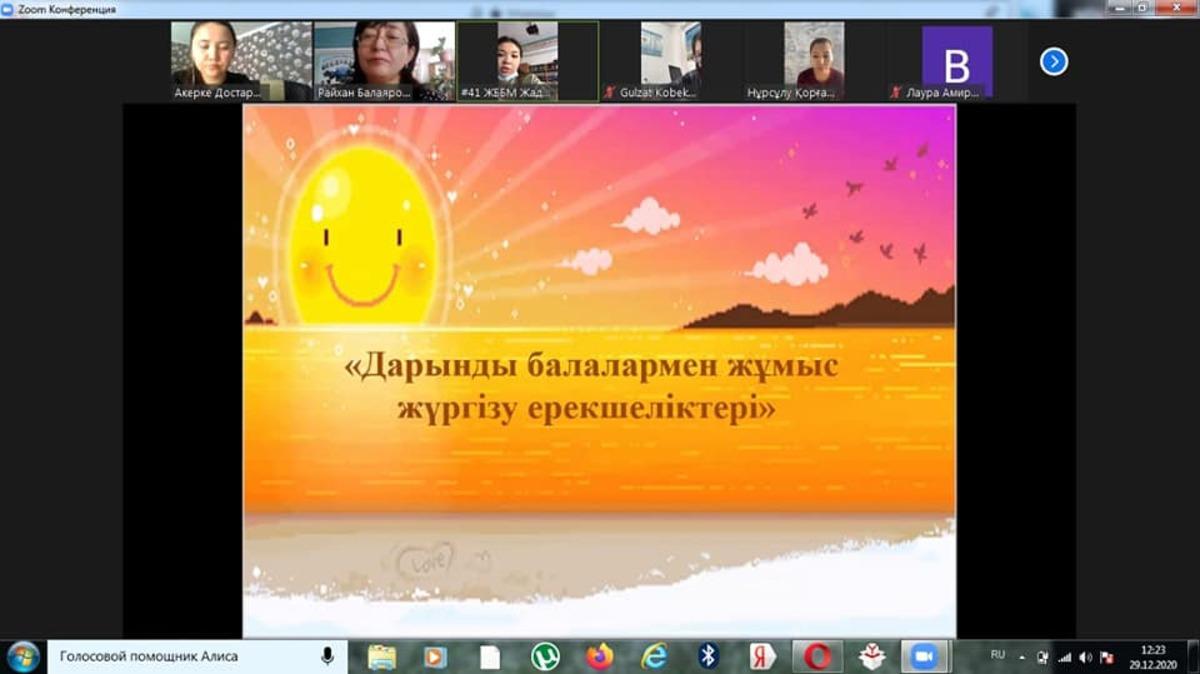Activate the Alice voice assistant microphone
The width and height of the screenshot is (1200, 674).
tap(327, 657)
